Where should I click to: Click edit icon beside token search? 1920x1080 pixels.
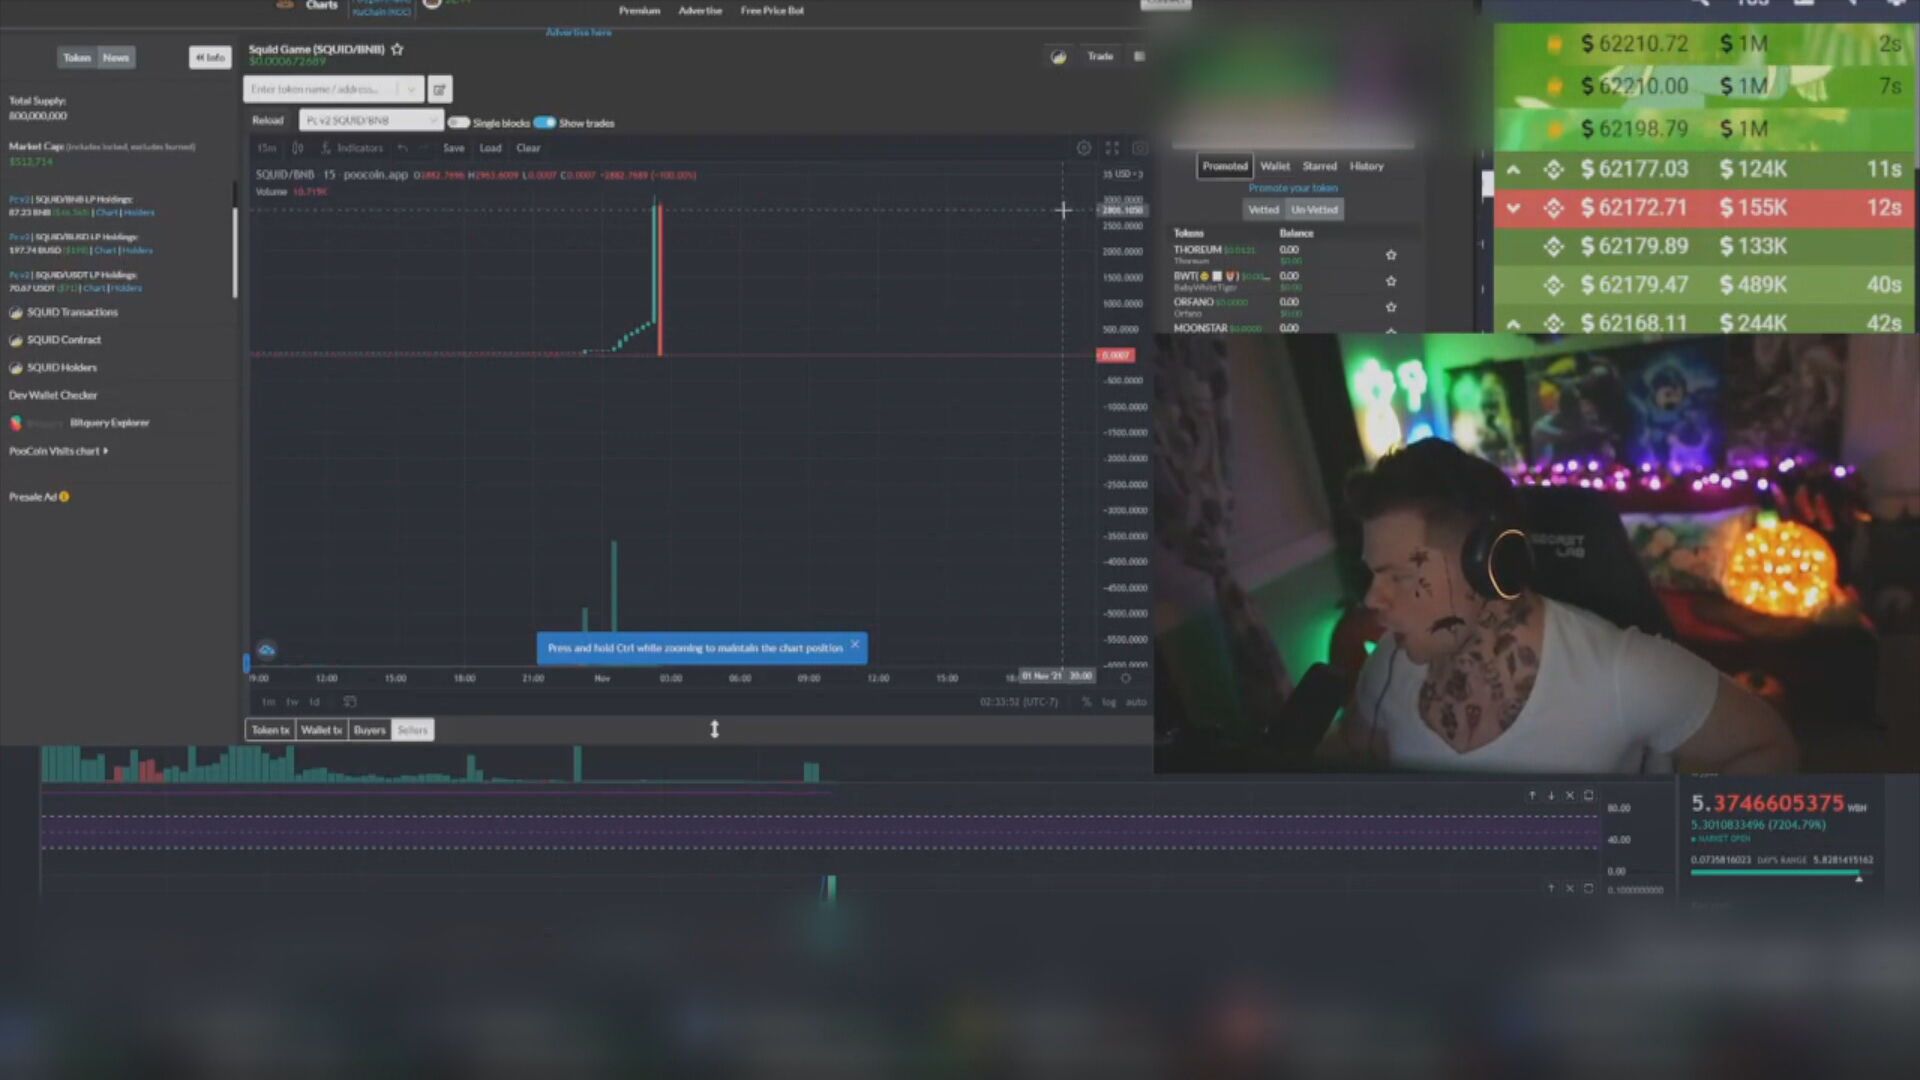(439, 89)
